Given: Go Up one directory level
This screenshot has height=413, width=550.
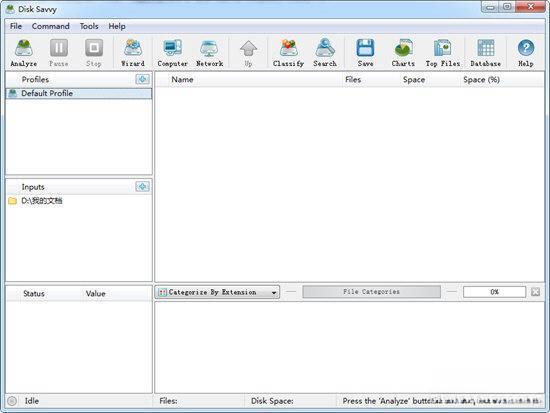Looking at the screenshot, I should pyautogui.click(x=248, y=53).
